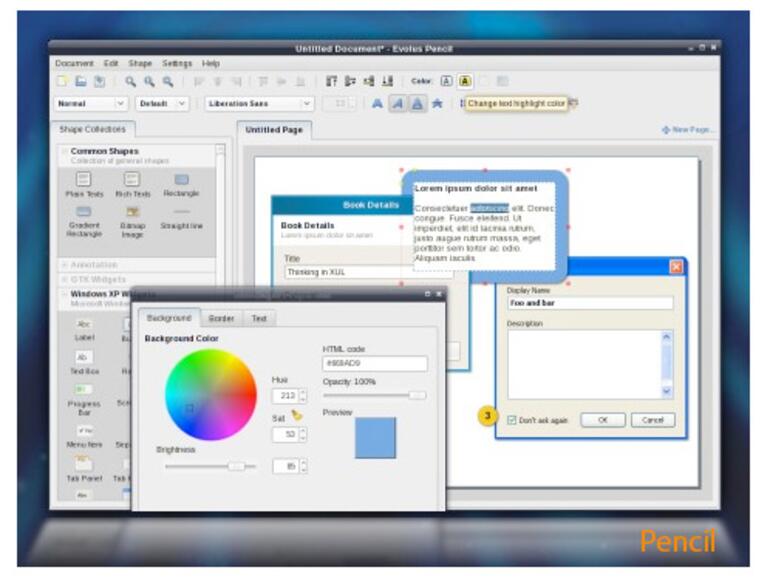Toggle italic text formatting
This screenshot has height=578, width=770.
coord(398,104)
